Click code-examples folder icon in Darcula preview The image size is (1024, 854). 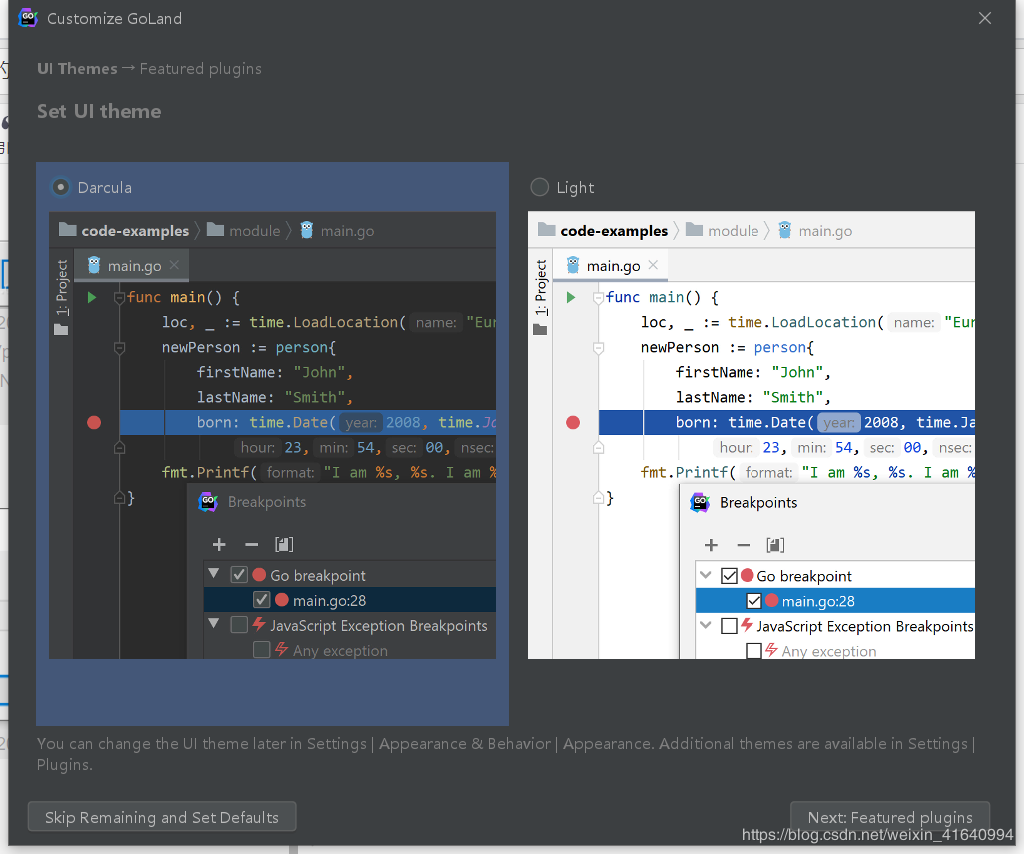pos(67,230)
